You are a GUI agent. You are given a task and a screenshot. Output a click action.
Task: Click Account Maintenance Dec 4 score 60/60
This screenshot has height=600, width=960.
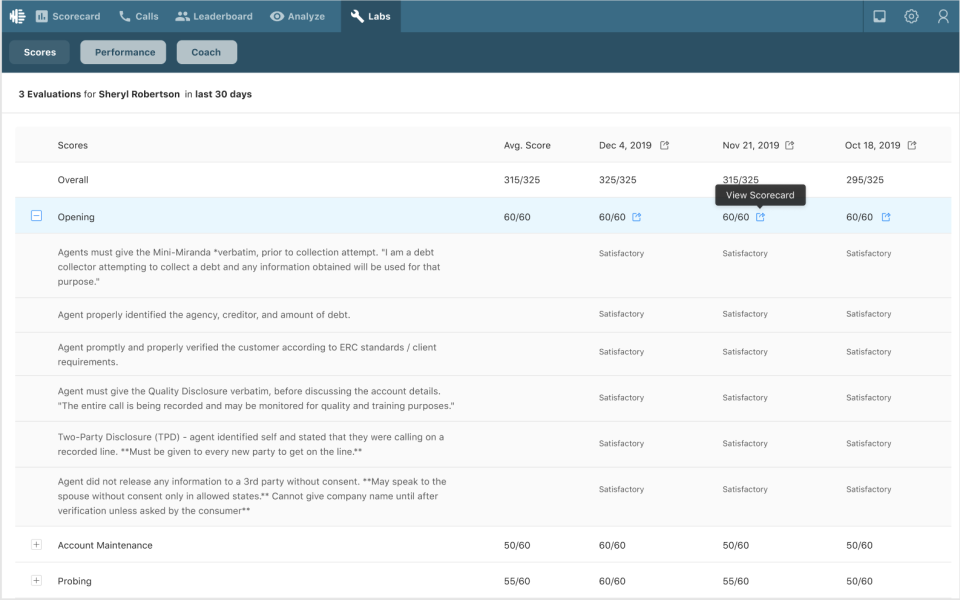coord(612,546)
